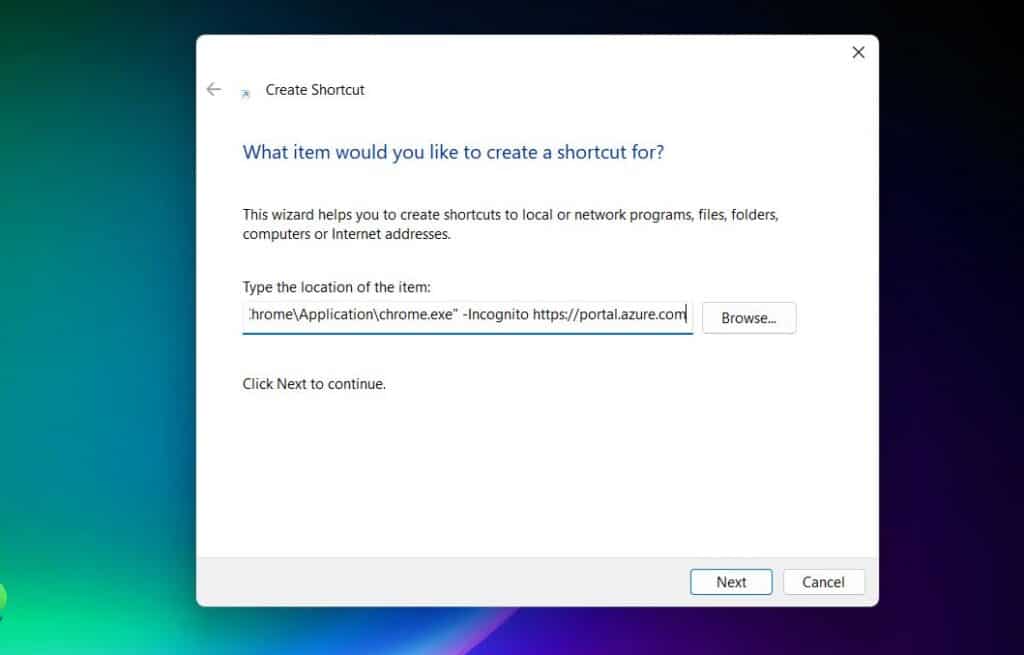Click into the item location text field
This screenshot has height=655, width=1024.
click(468, 316)
